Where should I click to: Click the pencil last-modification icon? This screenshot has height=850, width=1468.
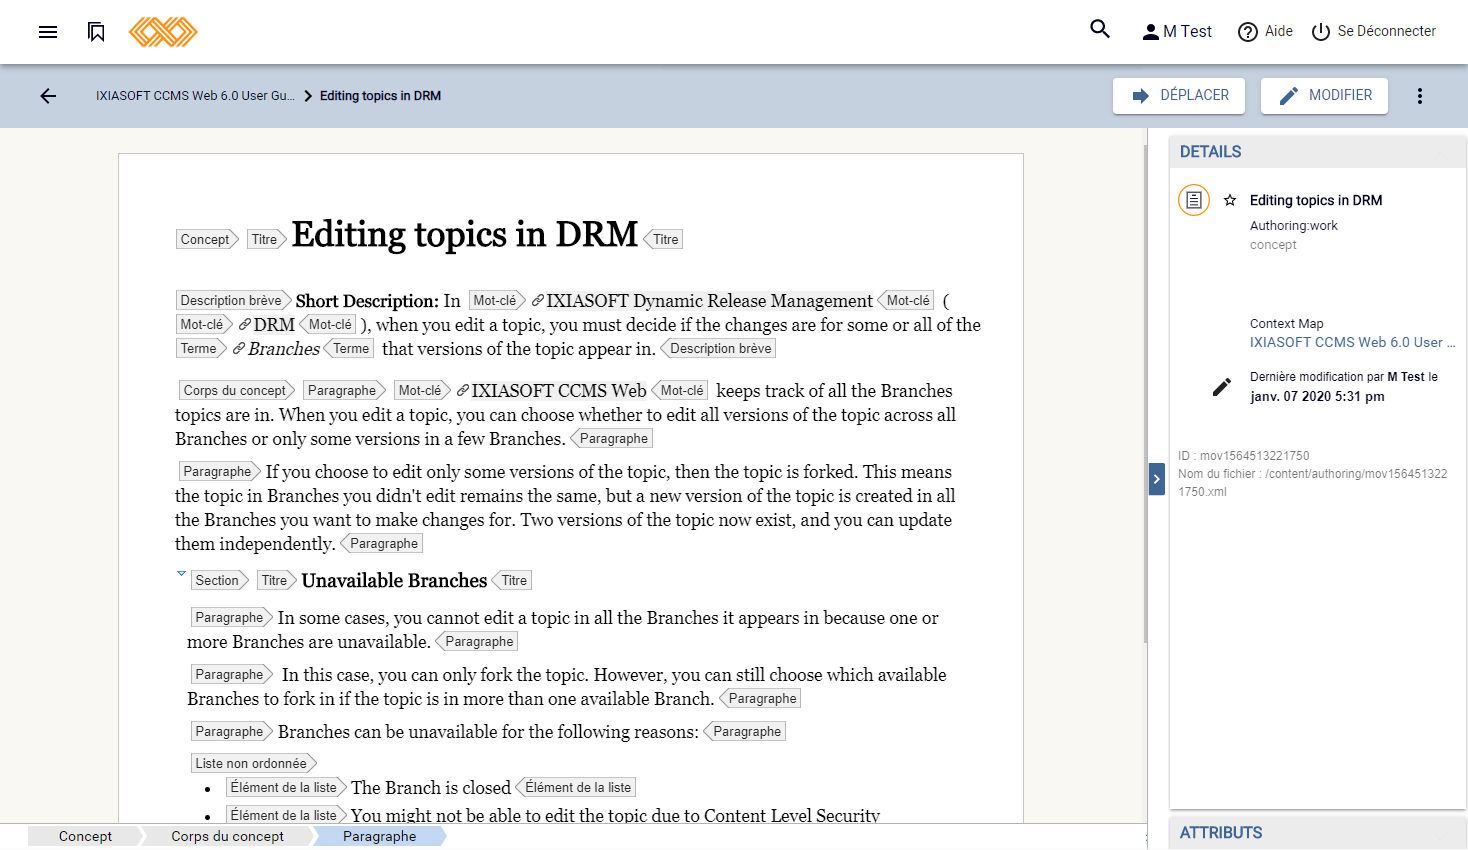[1222, 387]
